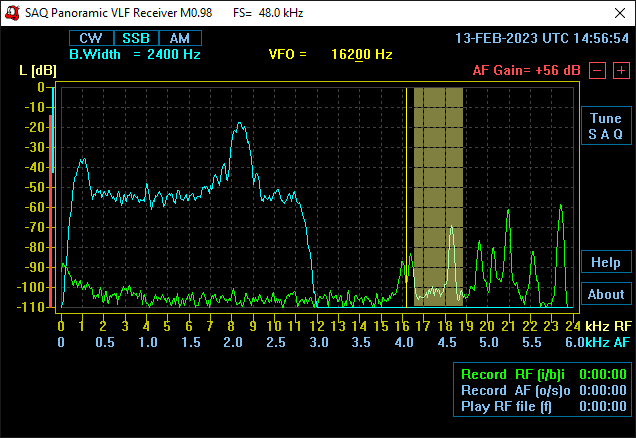Viewport: 636px width, 438px height.
Task: Click the 8 kHz peak on spectrum
Action: [240, 125]
